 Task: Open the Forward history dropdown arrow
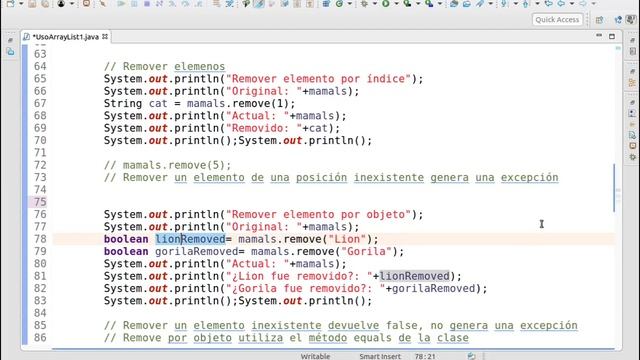tap(593, 4)
